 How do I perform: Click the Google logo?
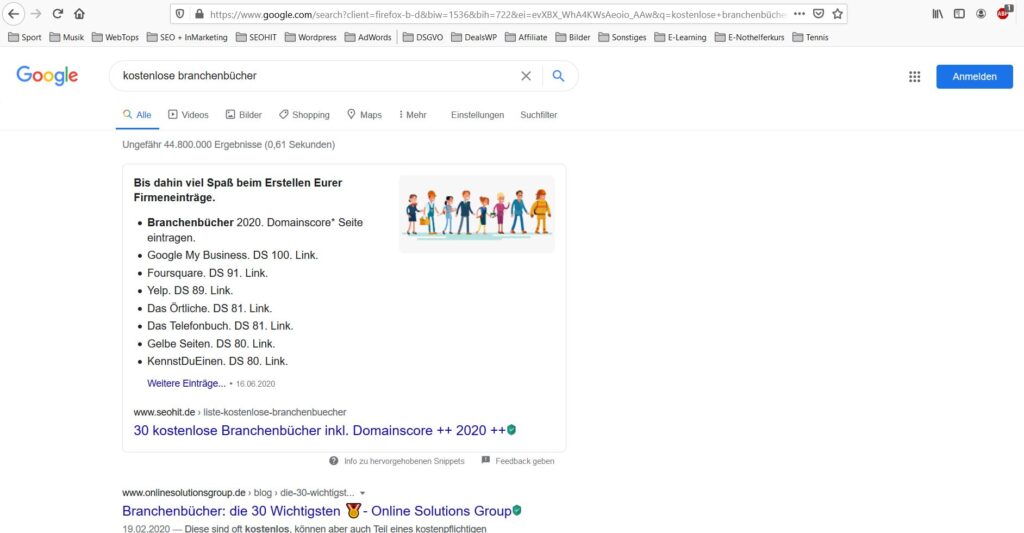47,76
